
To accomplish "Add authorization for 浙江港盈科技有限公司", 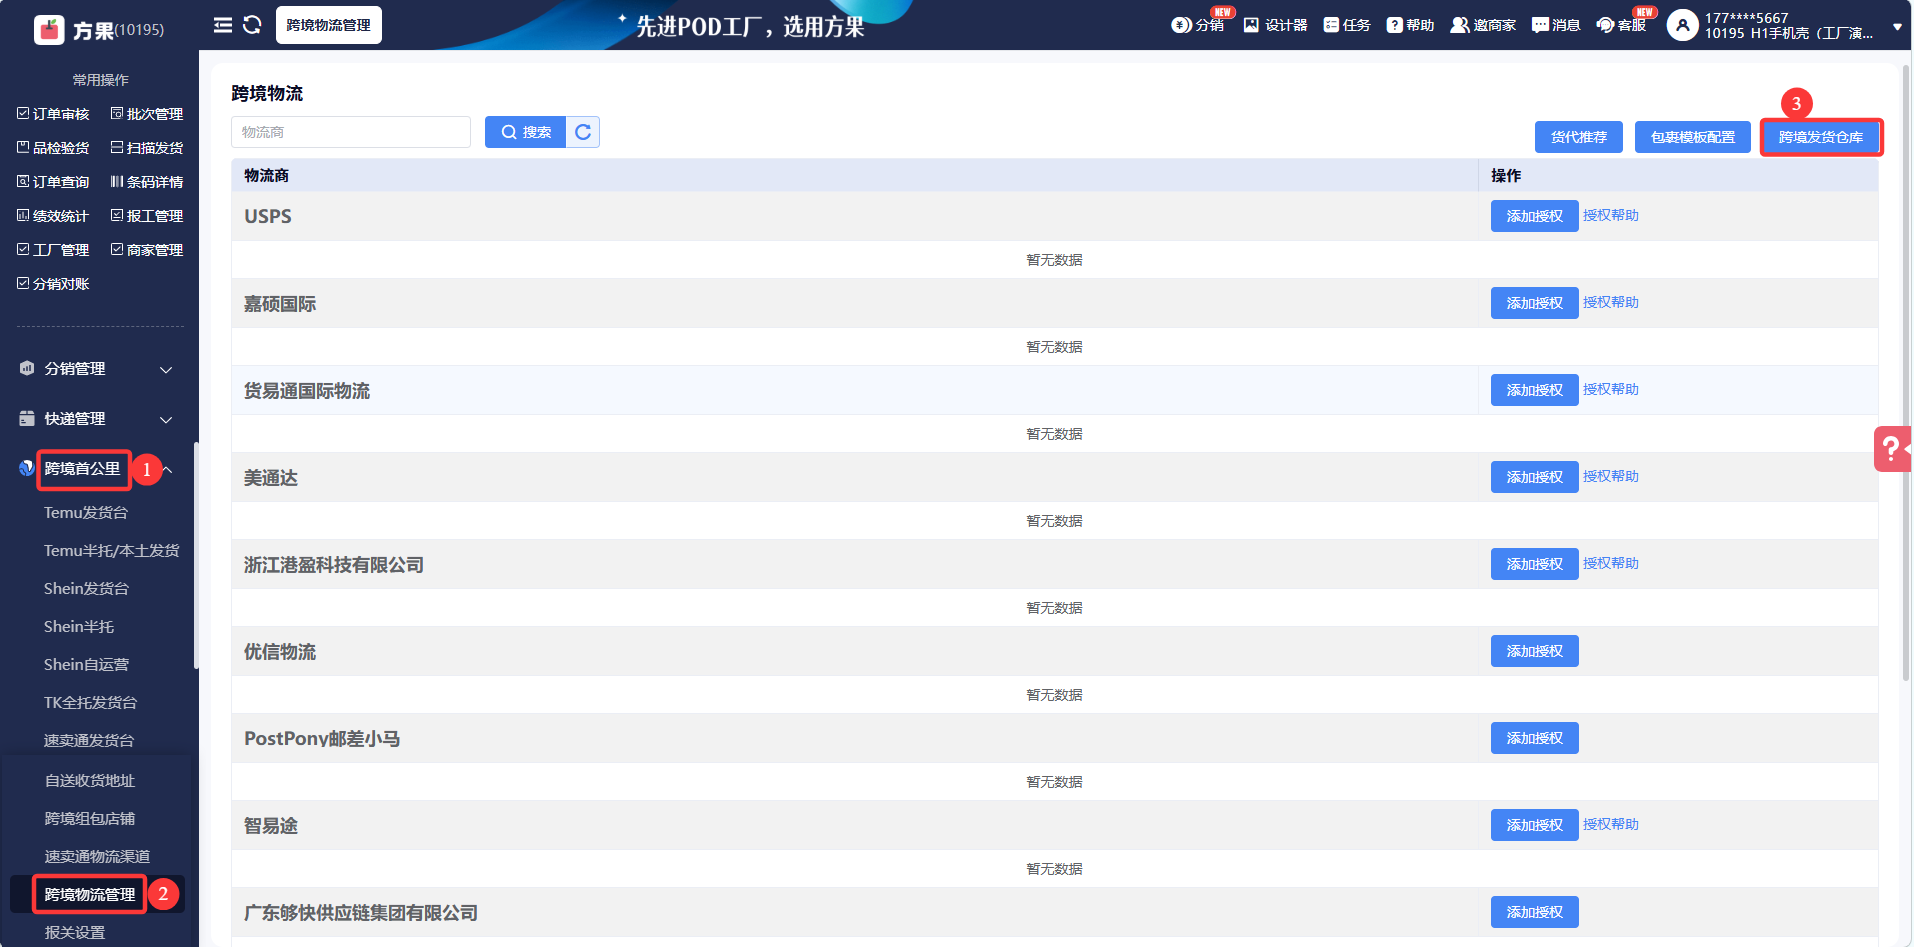I will 1534,564.
